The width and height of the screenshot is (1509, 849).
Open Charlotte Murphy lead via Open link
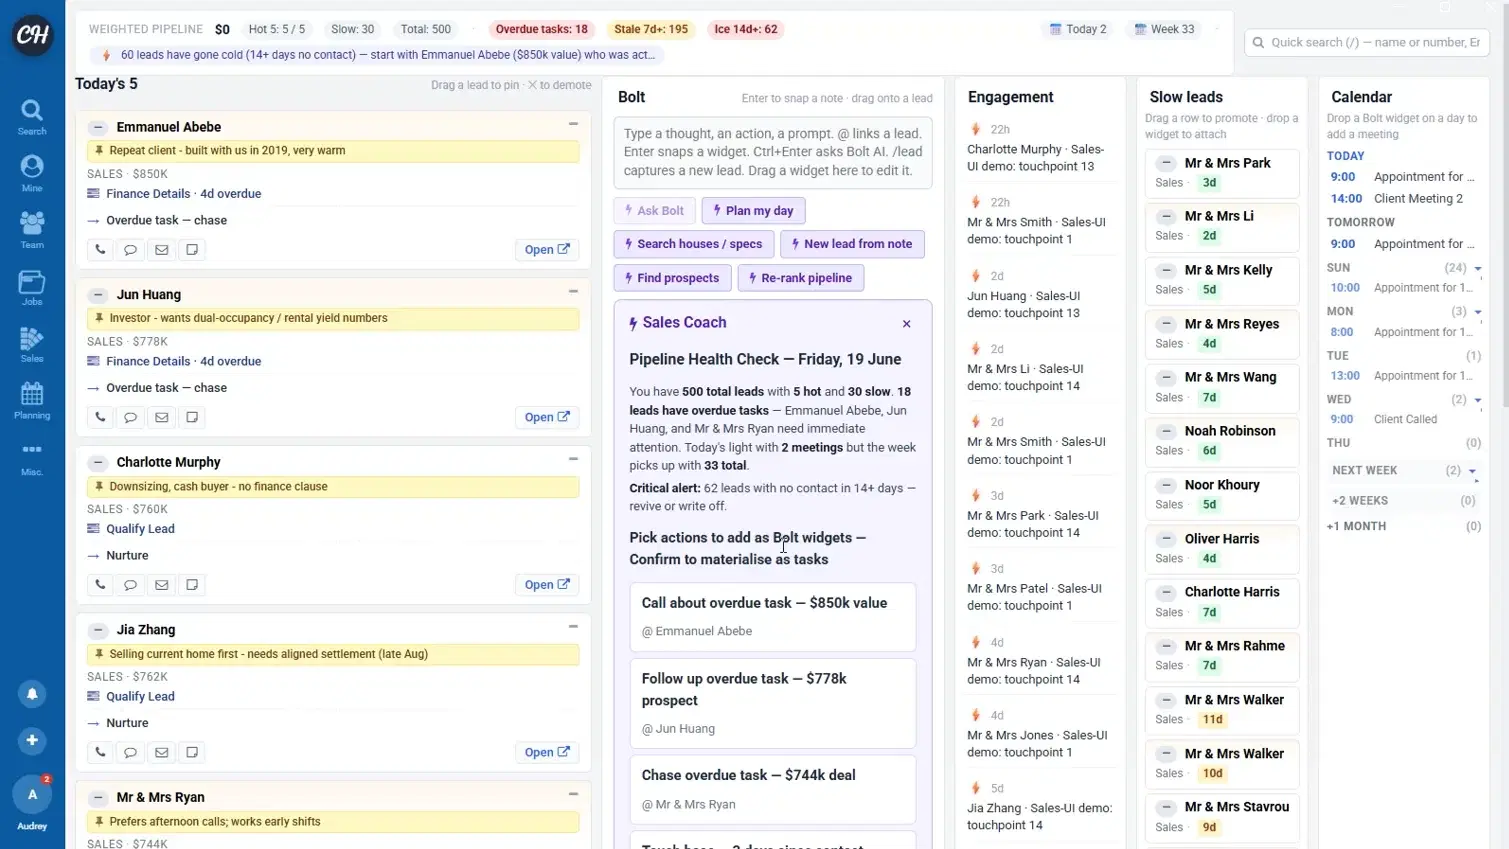tap(547, 585)
